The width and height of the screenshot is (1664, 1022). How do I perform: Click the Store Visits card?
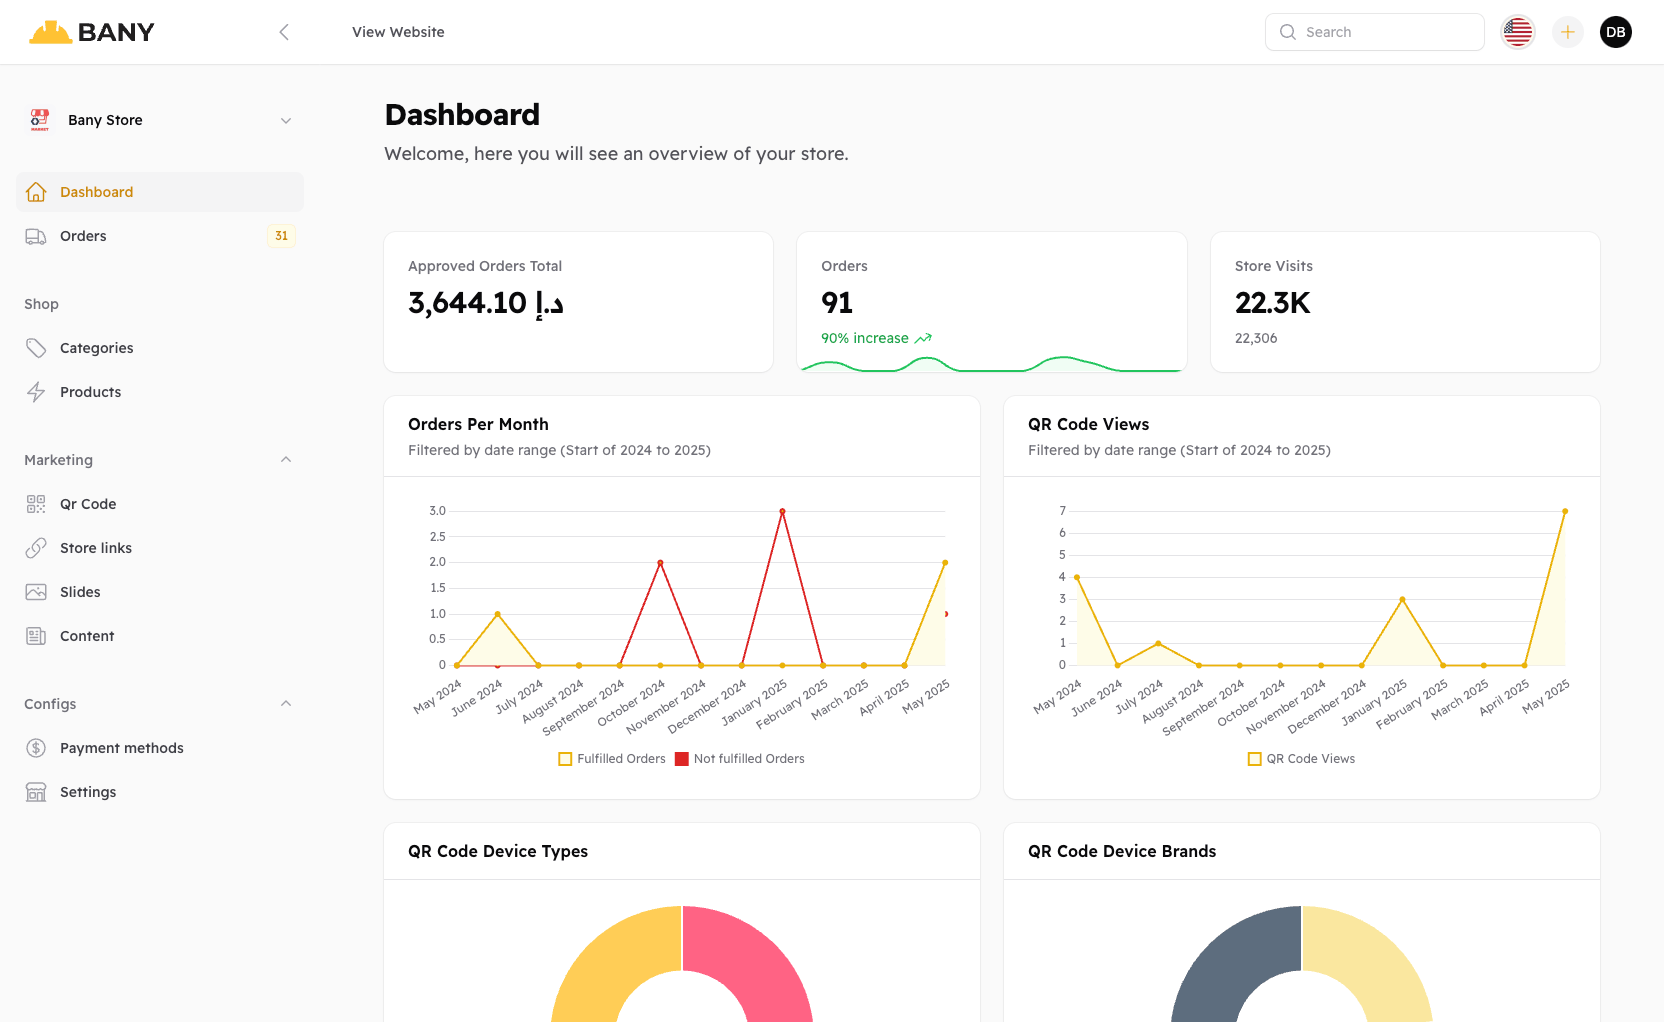coord(1405,302)
